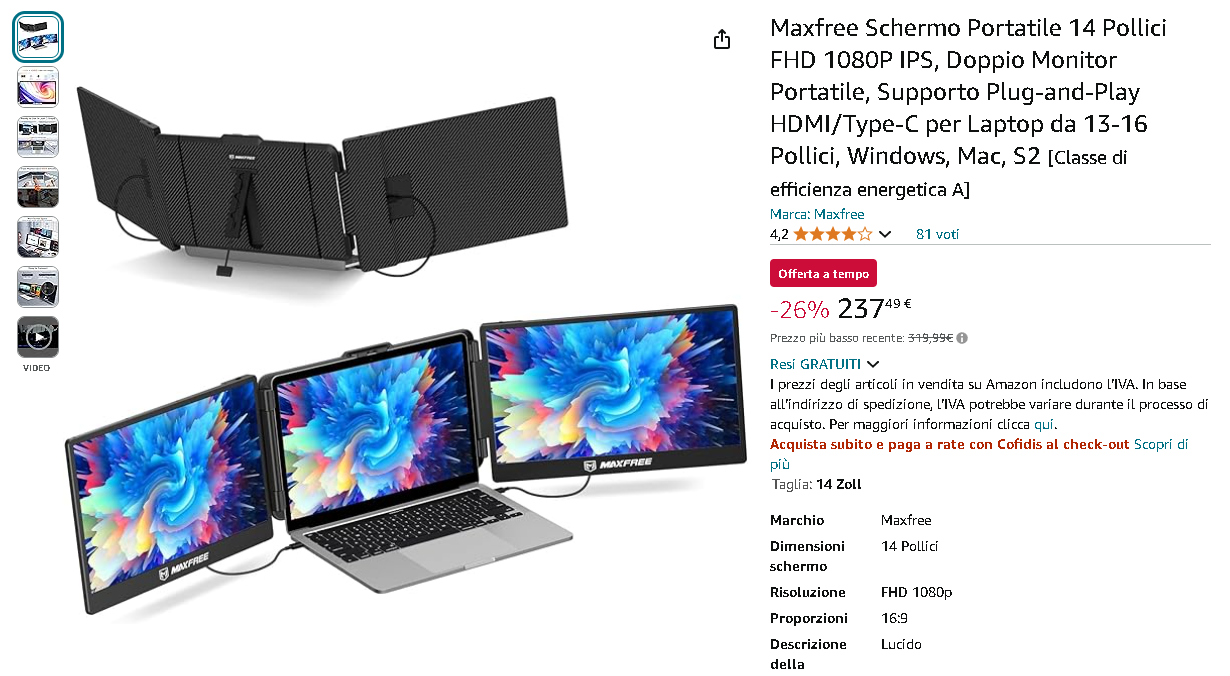Select the fifth product thumbnail
Viewport: 1230px width, 676px height.
tap(38, 237)
